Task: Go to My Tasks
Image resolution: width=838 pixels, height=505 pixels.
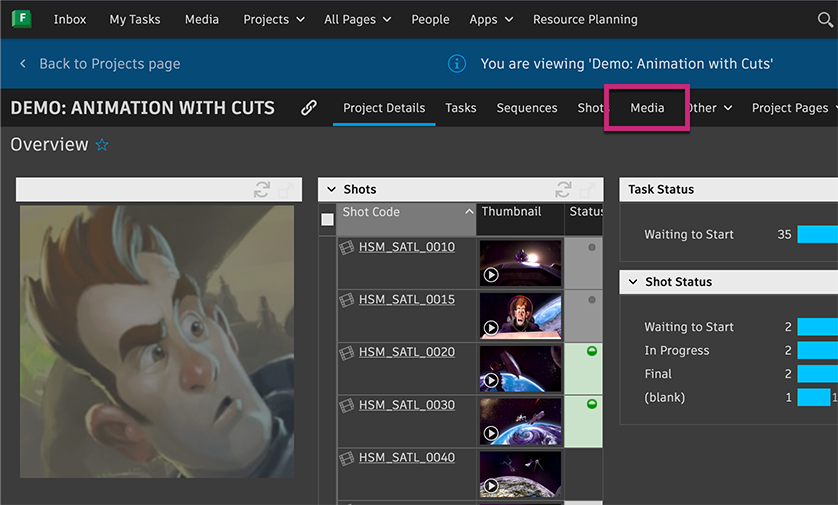Action: (135, 20)
